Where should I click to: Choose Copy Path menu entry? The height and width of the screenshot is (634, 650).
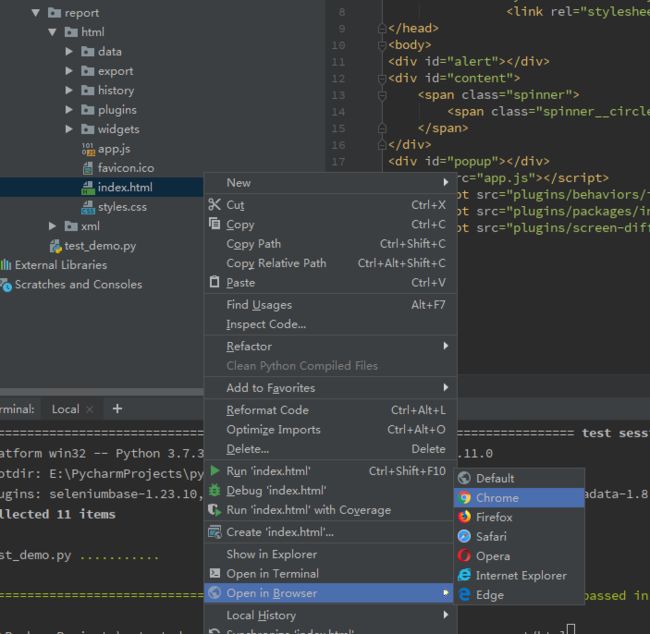point(331,243)
